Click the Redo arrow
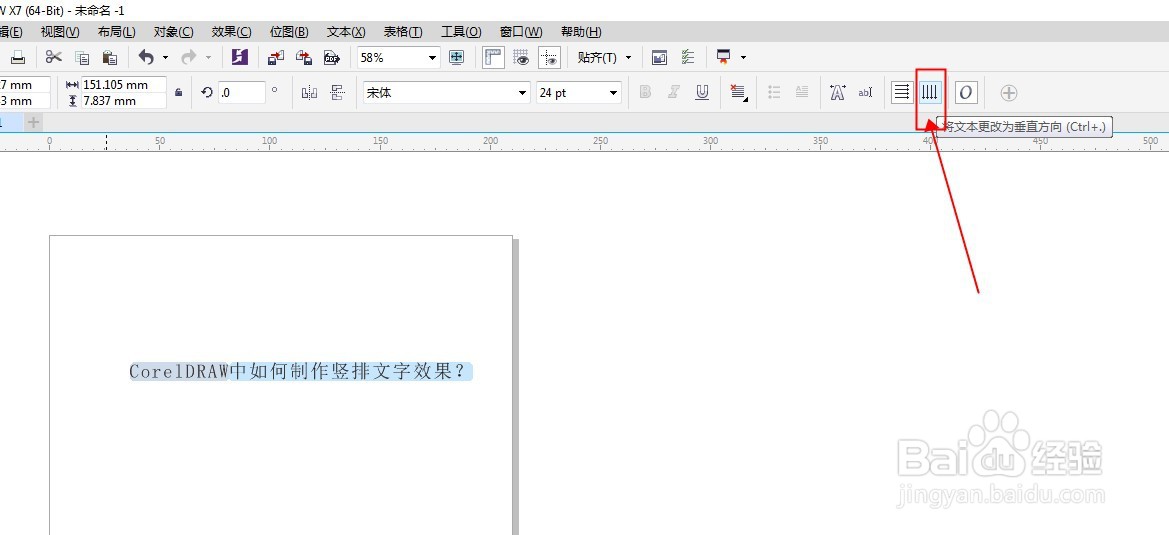 pos(189,57)
